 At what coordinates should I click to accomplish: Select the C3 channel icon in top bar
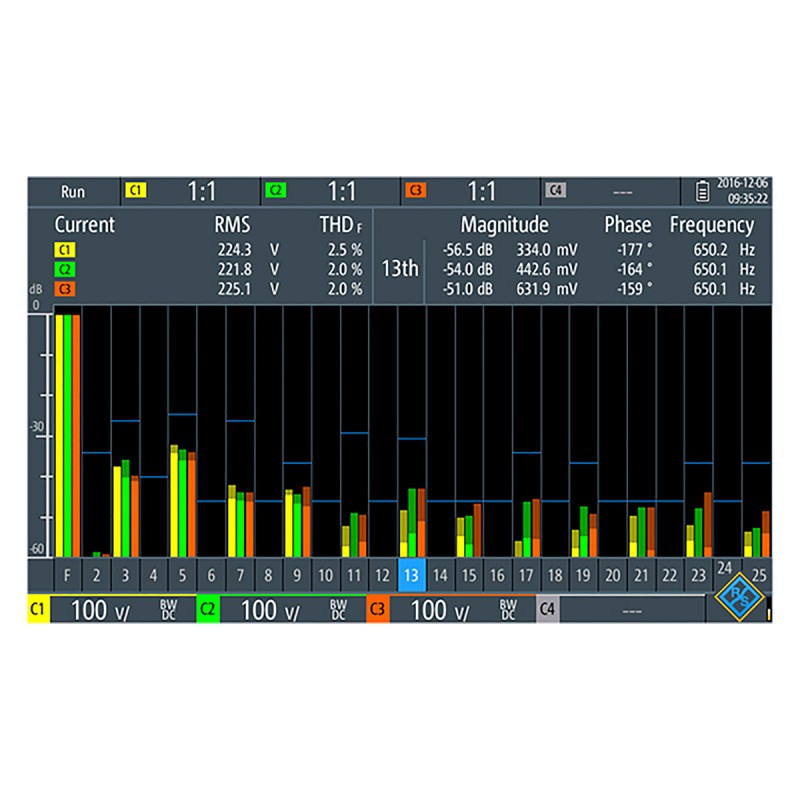tap(415, 190)
